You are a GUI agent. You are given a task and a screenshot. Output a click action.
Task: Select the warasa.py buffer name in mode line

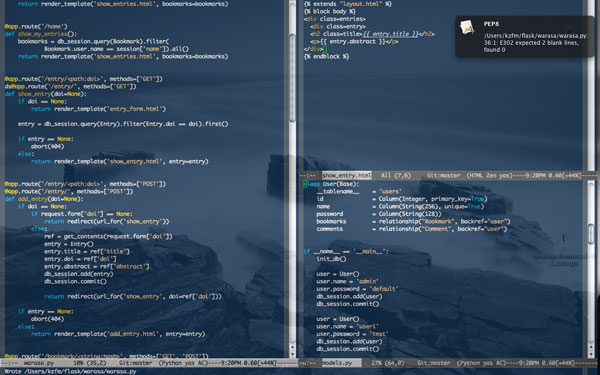coord(39,363)
